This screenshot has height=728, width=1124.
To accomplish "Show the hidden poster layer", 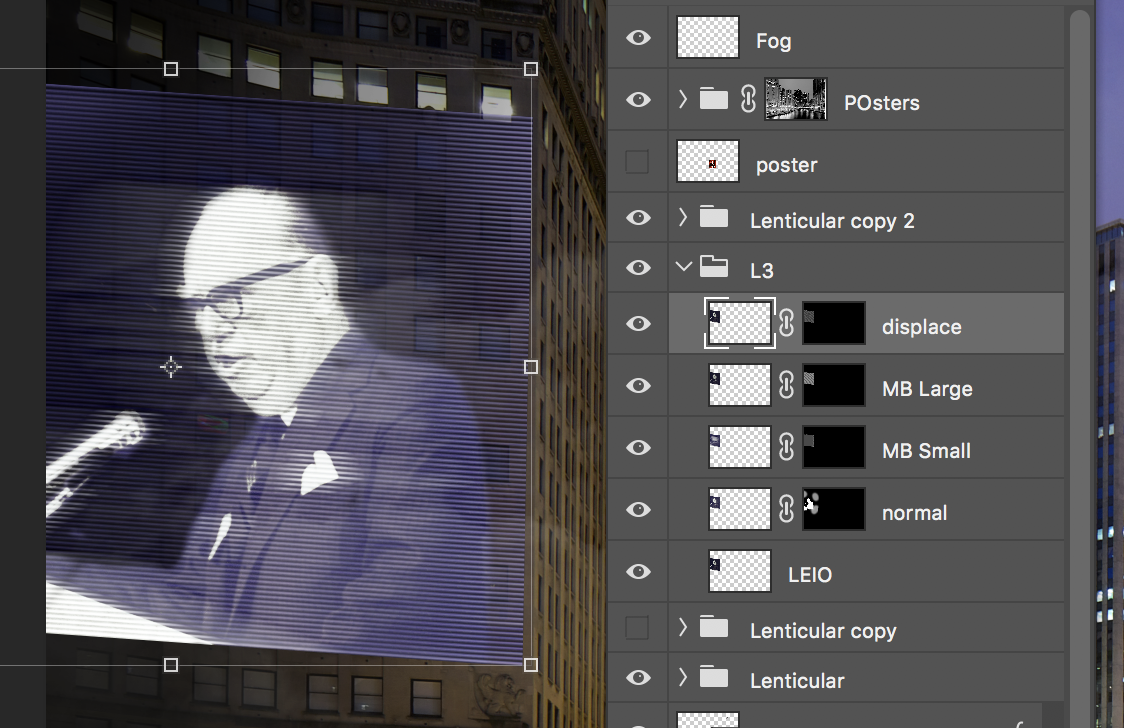I will click(637, 162).
